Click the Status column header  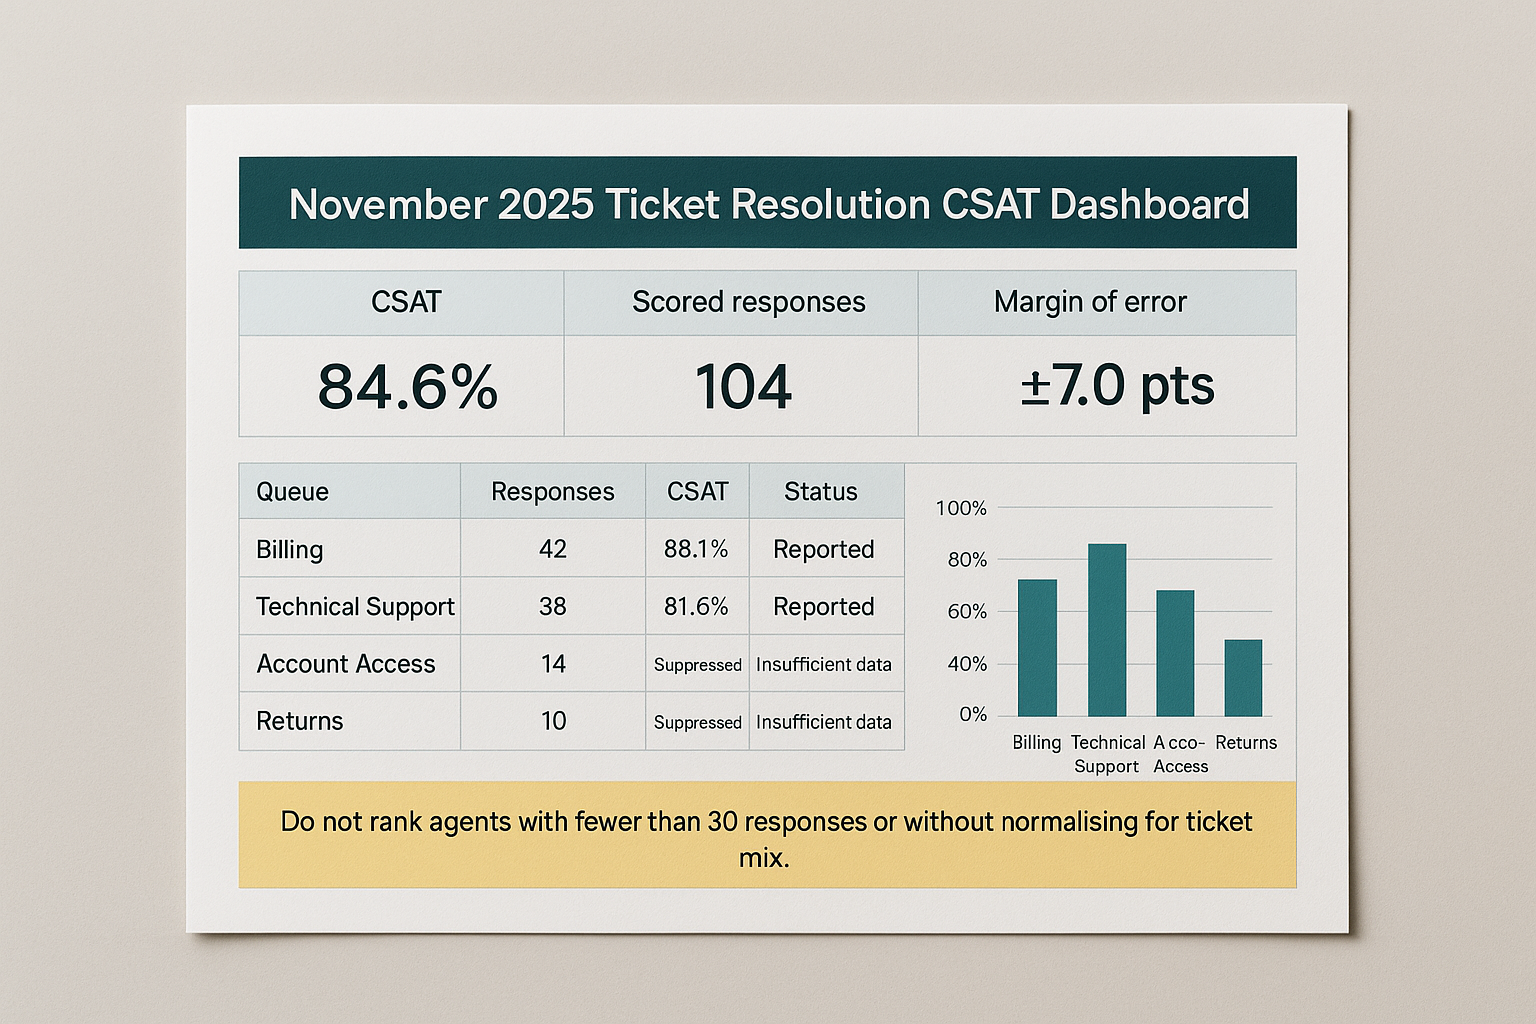click(x=821, y=491)
